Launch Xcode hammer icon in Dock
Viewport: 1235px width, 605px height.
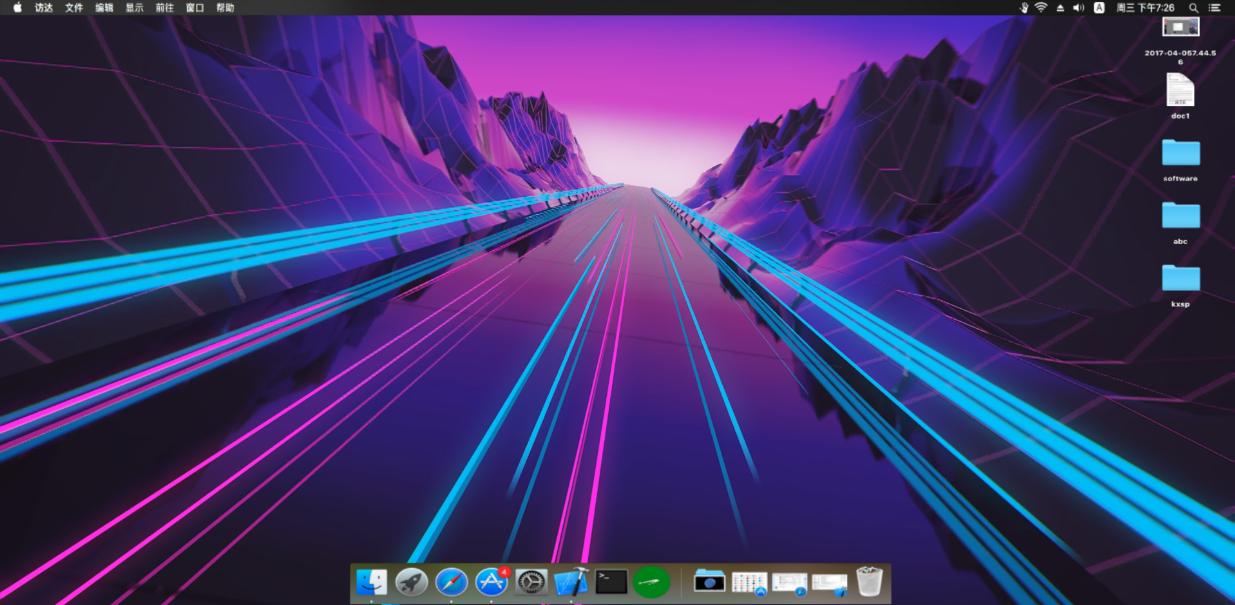[571, 581]
